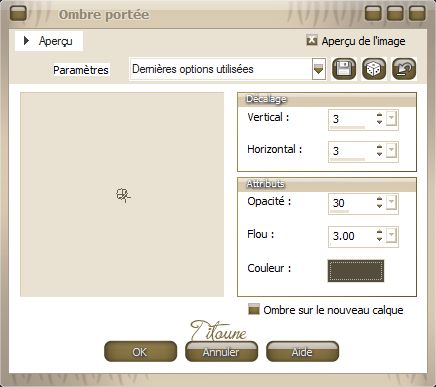Screen dimensions: 436x387
Task: Increase the Flou blur value
Action: (x=379, y=232)
